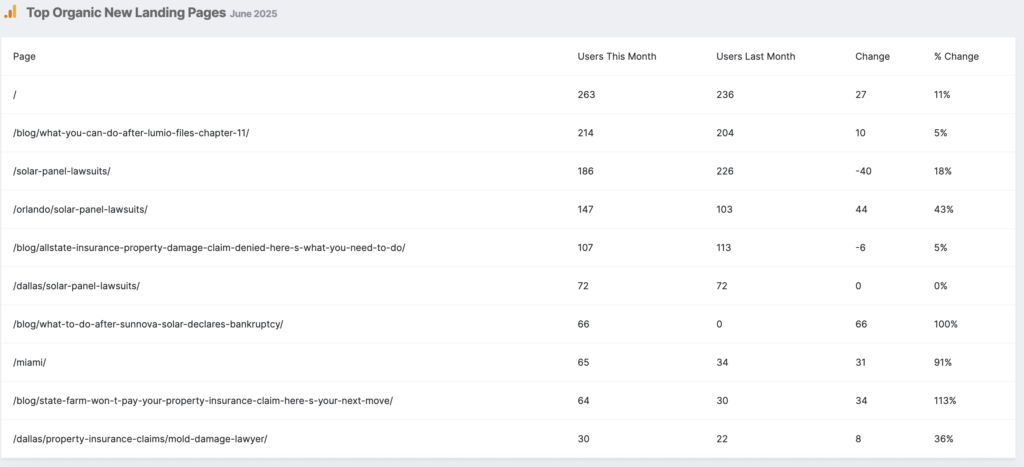
Task: Click the June 2025 date label
Action: click(253, 14)
